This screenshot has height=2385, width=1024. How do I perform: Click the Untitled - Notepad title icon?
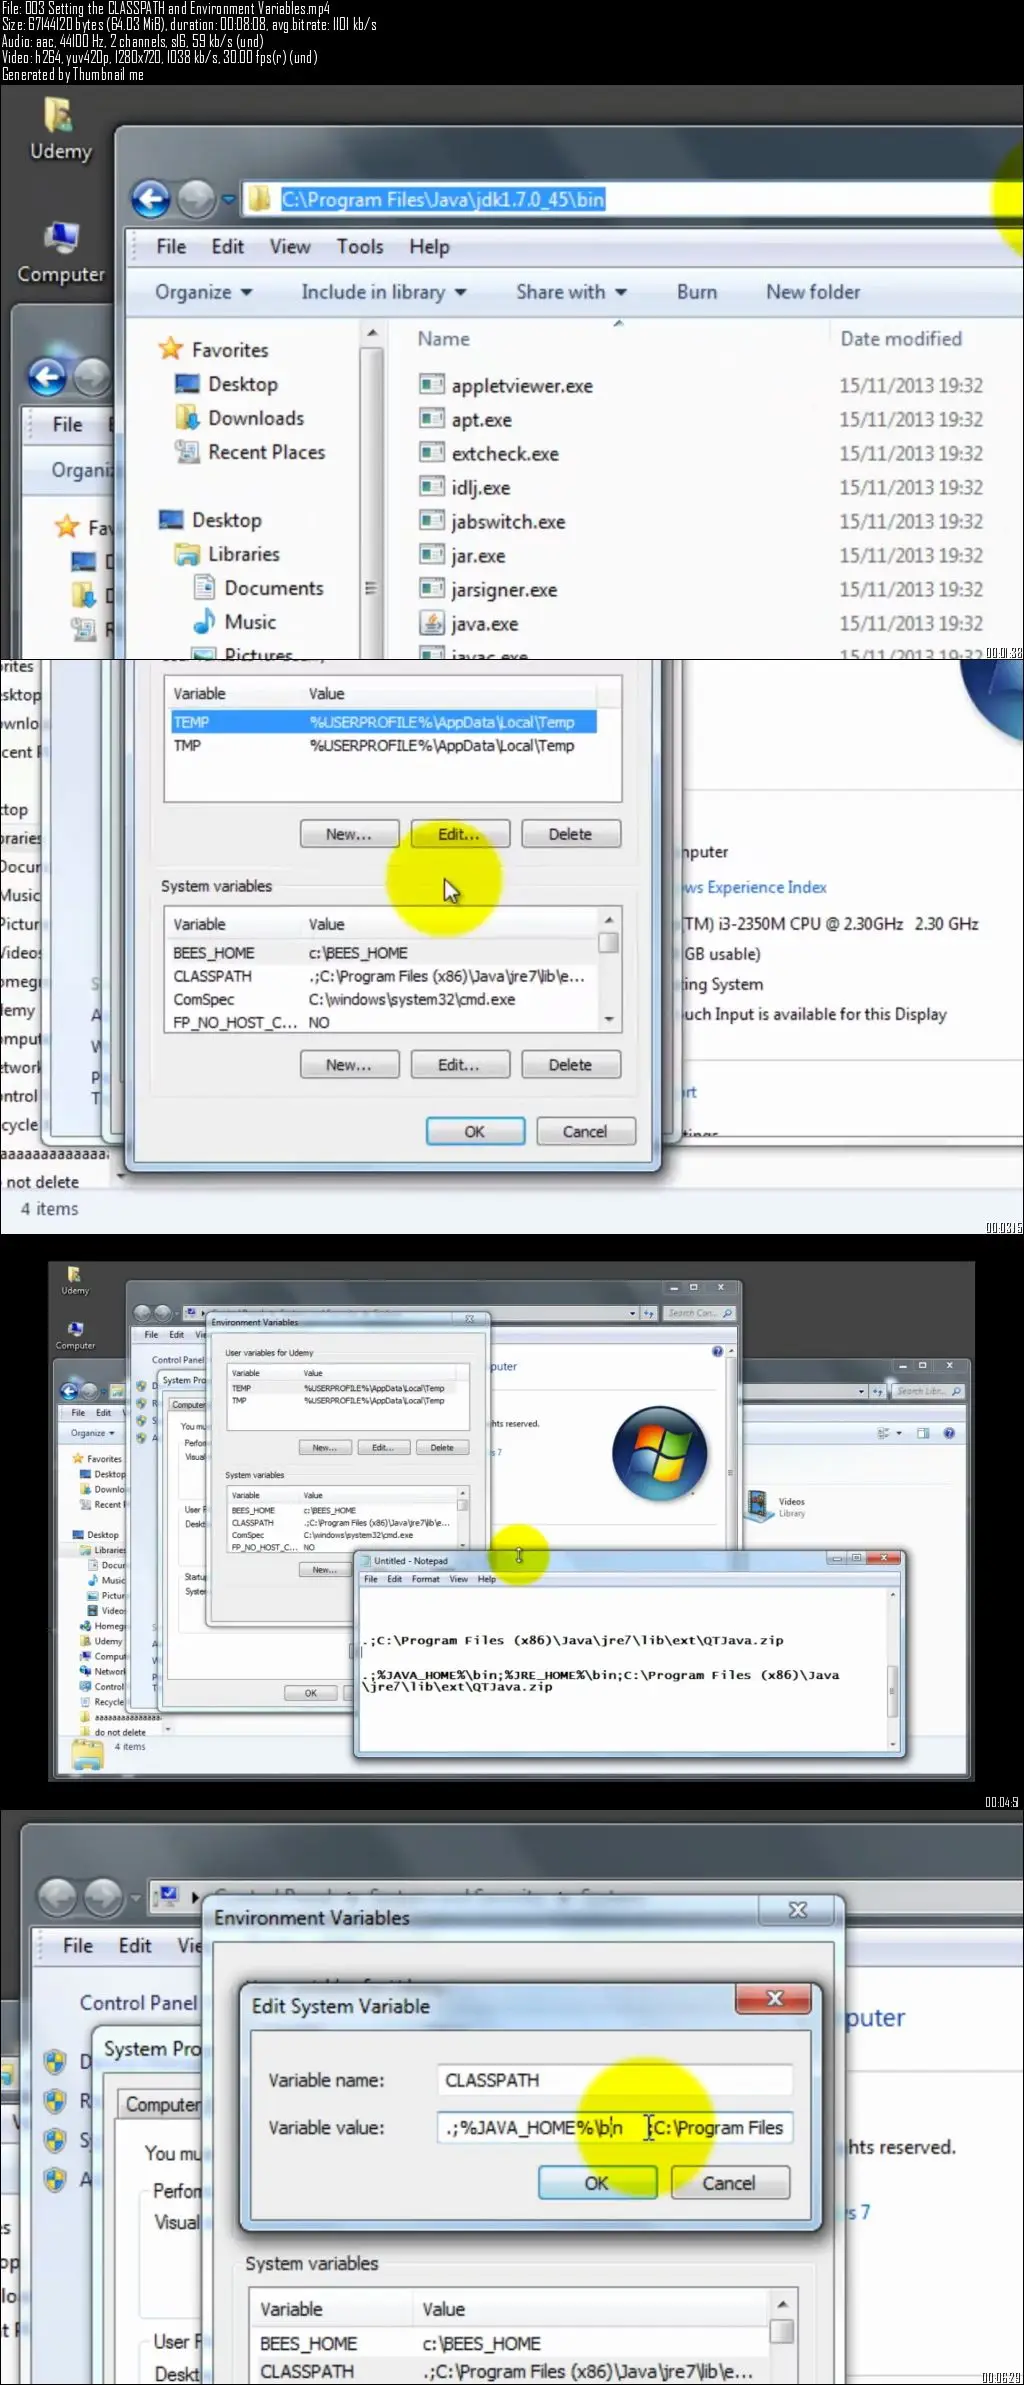pos(367,1560)
